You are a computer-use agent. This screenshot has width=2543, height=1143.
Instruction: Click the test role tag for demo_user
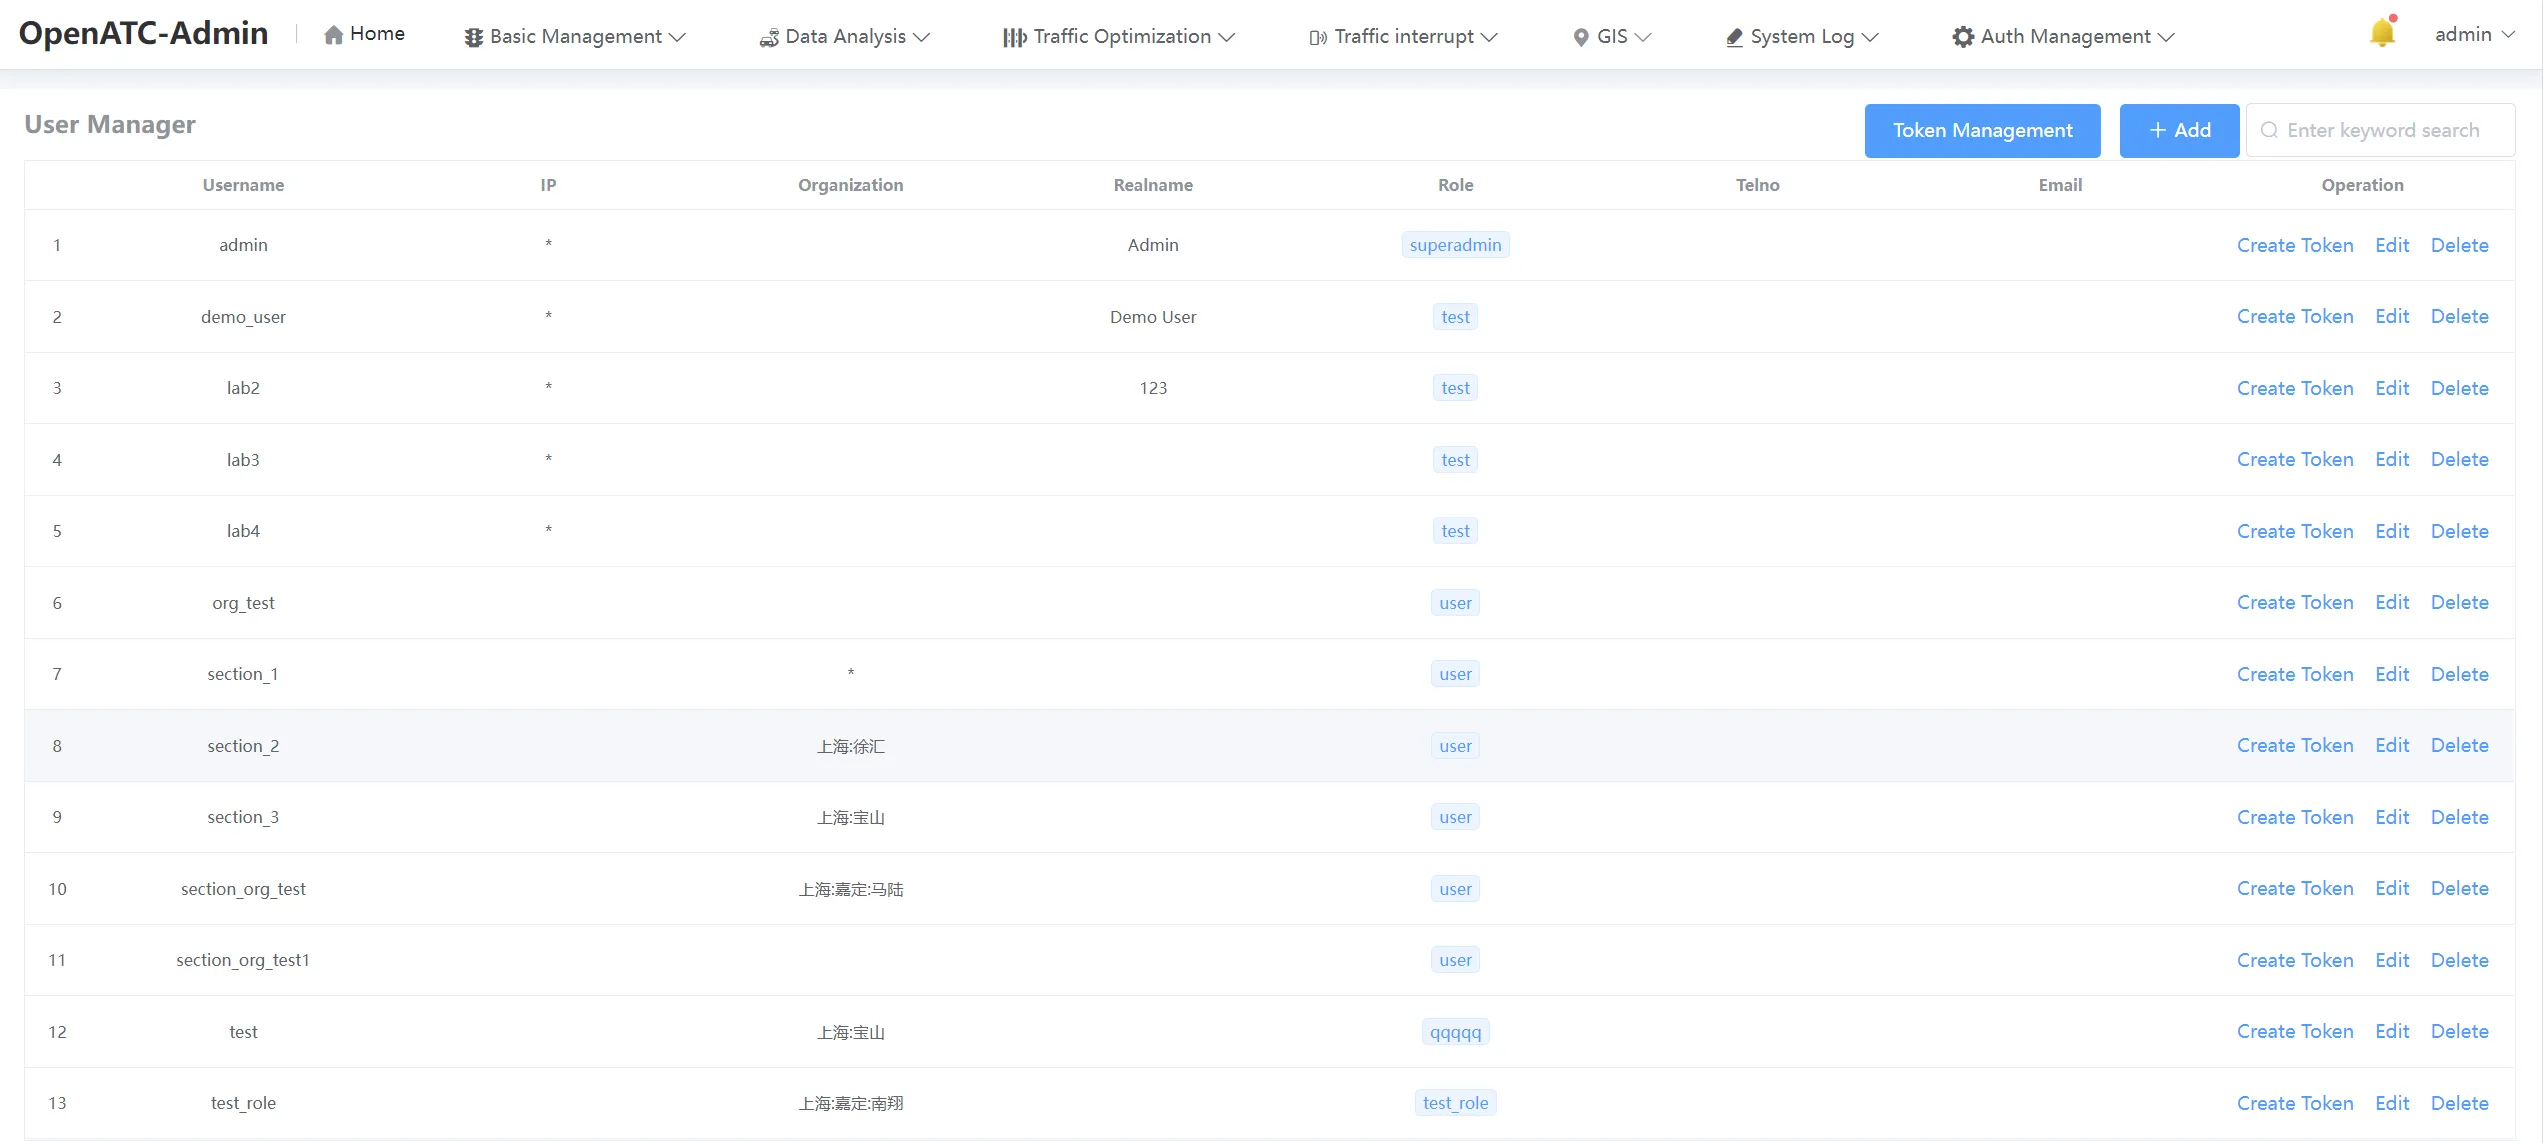[x=1455, y=317]
